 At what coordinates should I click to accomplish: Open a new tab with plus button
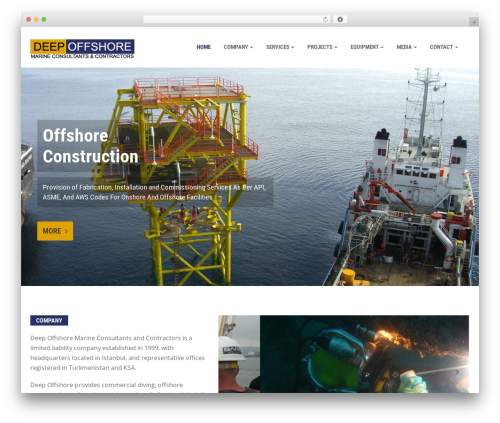click(x=474, y=22)
